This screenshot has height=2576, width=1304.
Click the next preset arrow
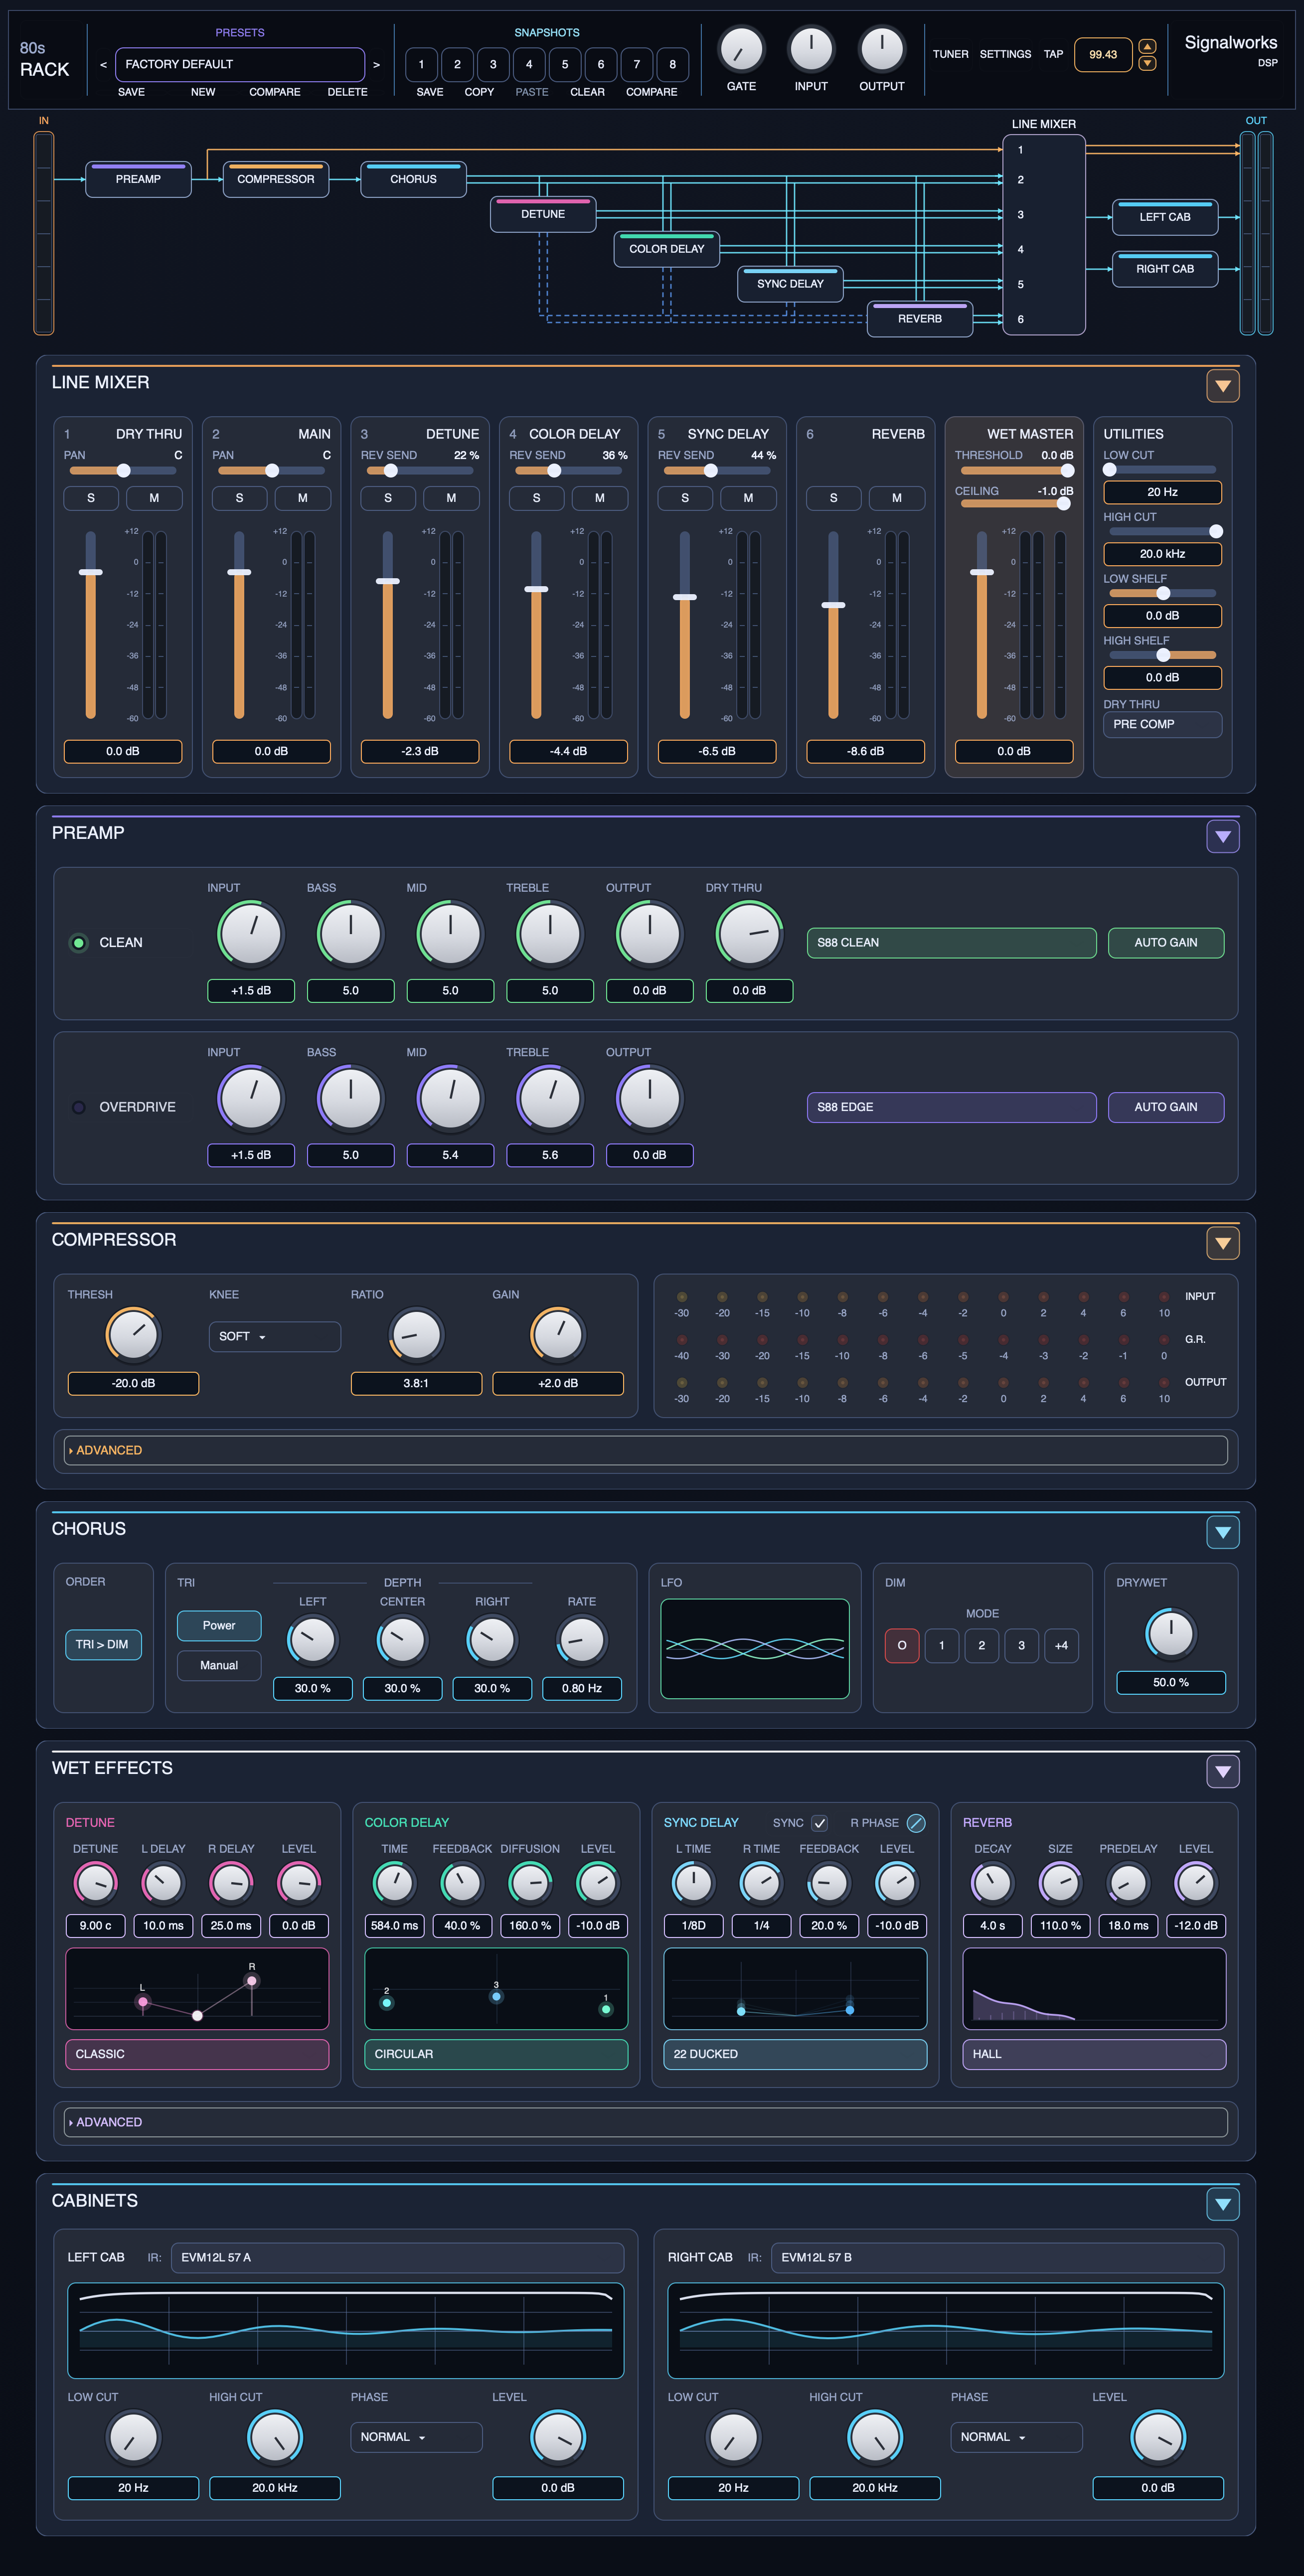[376, 65]
